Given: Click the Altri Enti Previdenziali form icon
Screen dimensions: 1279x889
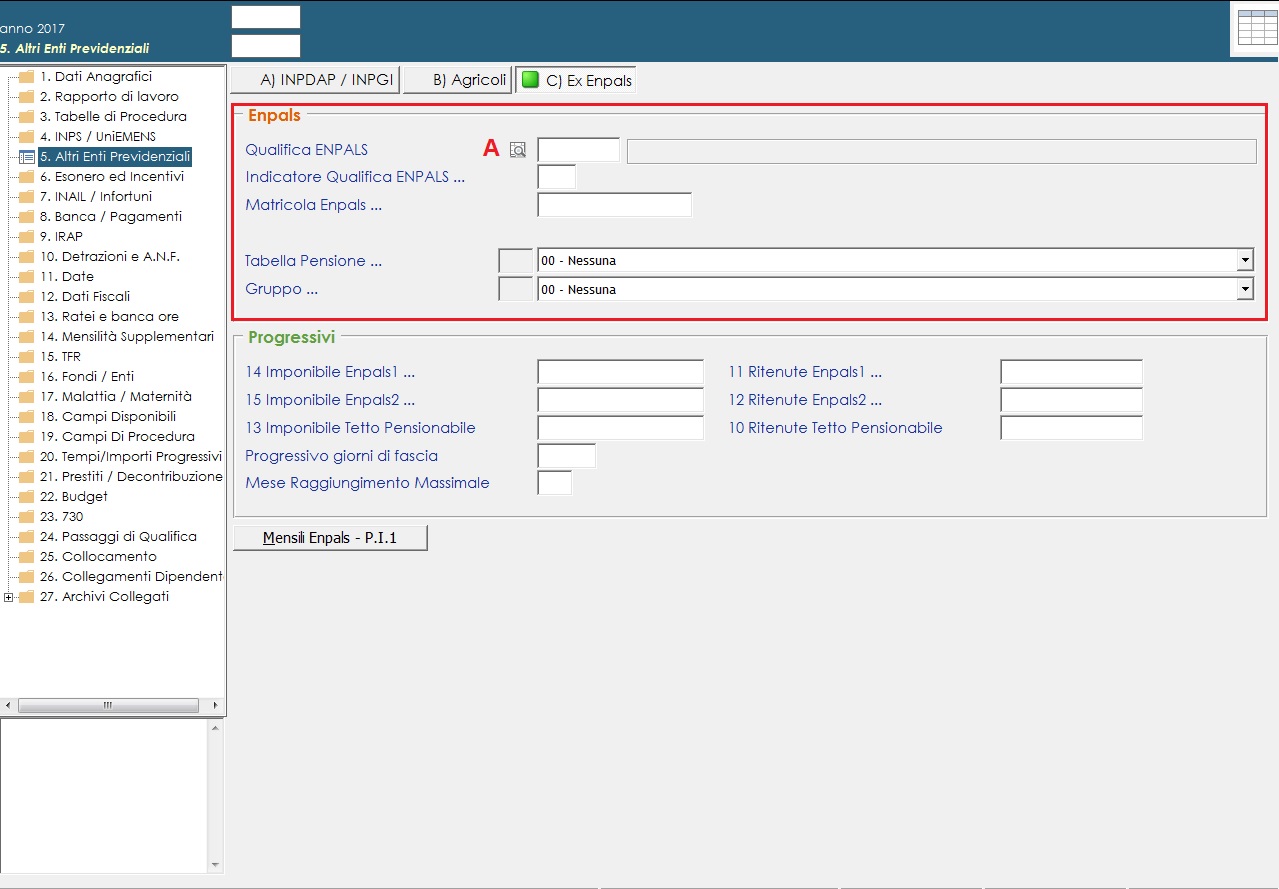Looking at the screenshot, I should click(x=26, y=157).
